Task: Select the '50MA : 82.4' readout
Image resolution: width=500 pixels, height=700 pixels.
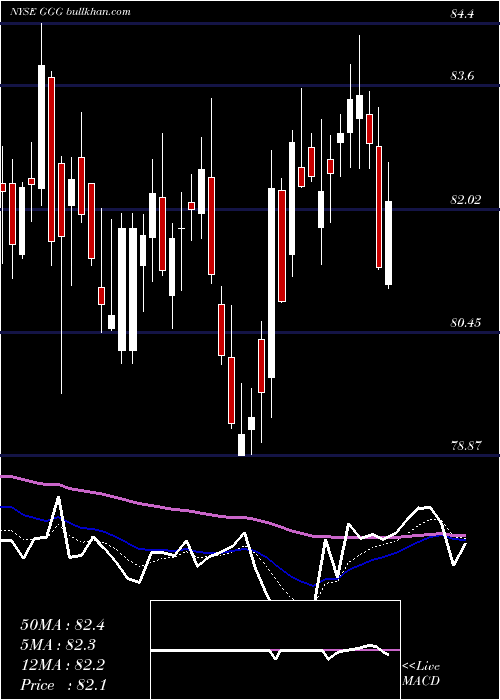Action: [62, 625]
